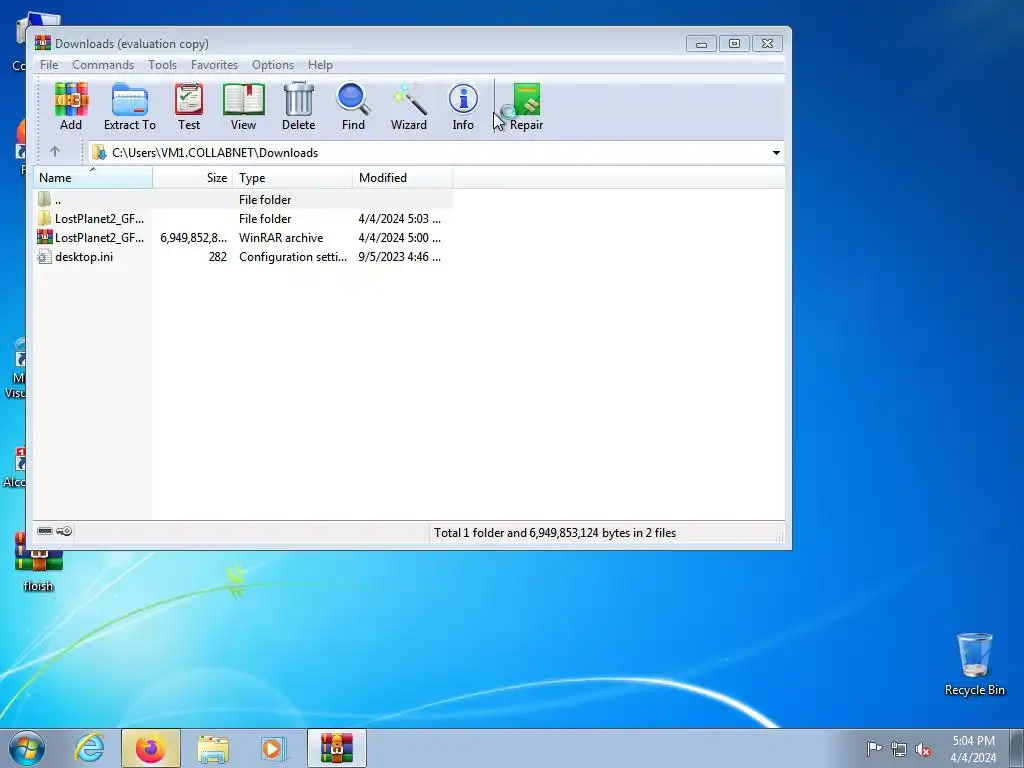The width and height of the screenshot is (1024, 768).
Task: Click the Action Center flag tray icon
Action: coord(874,748)
